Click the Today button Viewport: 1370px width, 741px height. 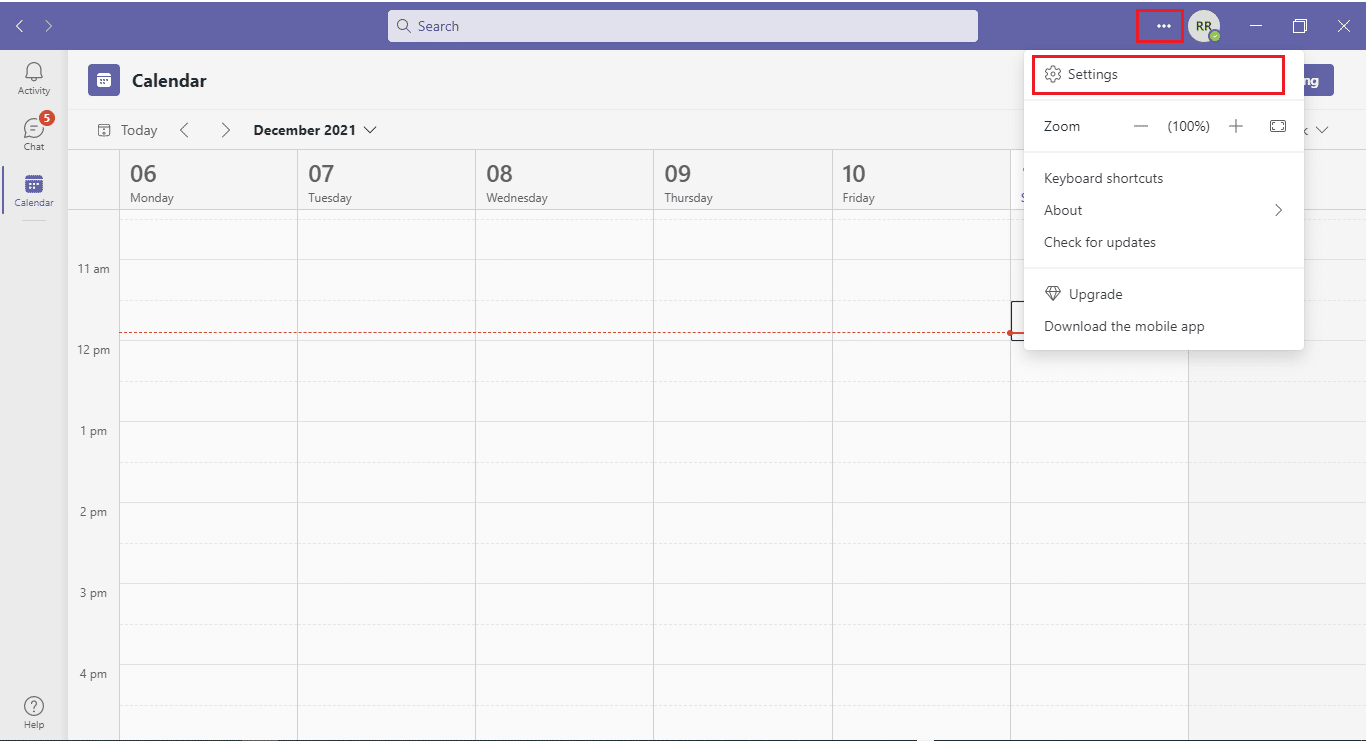coord(128,130)
